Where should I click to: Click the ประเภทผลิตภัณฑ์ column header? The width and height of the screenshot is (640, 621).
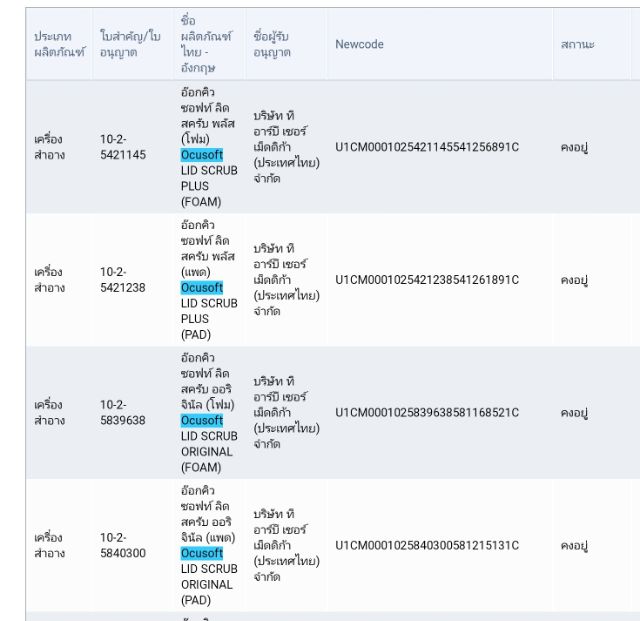pos(59,44)
